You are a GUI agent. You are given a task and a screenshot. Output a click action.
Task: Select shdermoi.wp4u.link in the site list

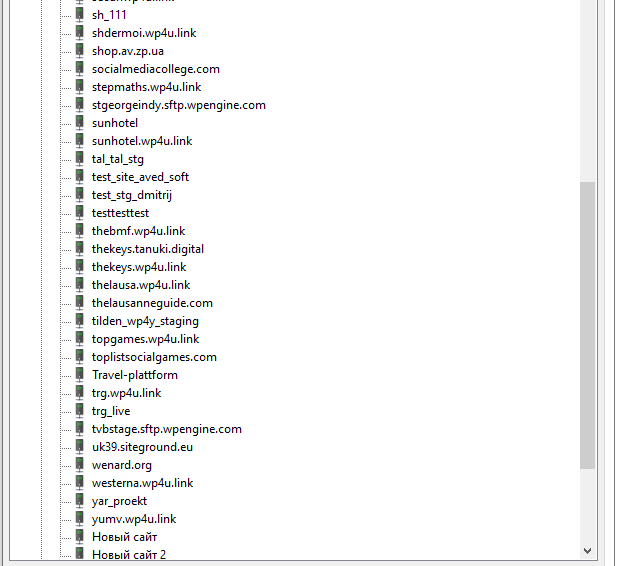click(x=144, y=33)
